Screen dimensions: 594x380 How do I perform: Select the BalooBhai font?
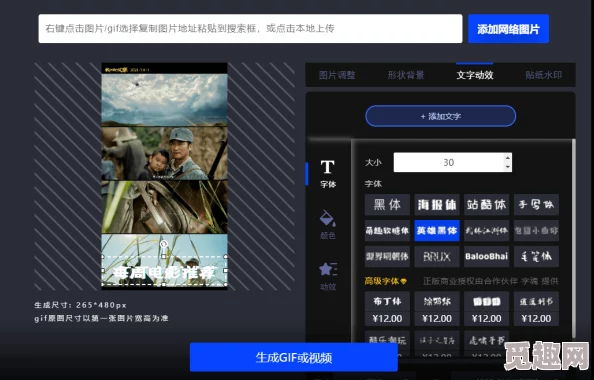[486, 256]
